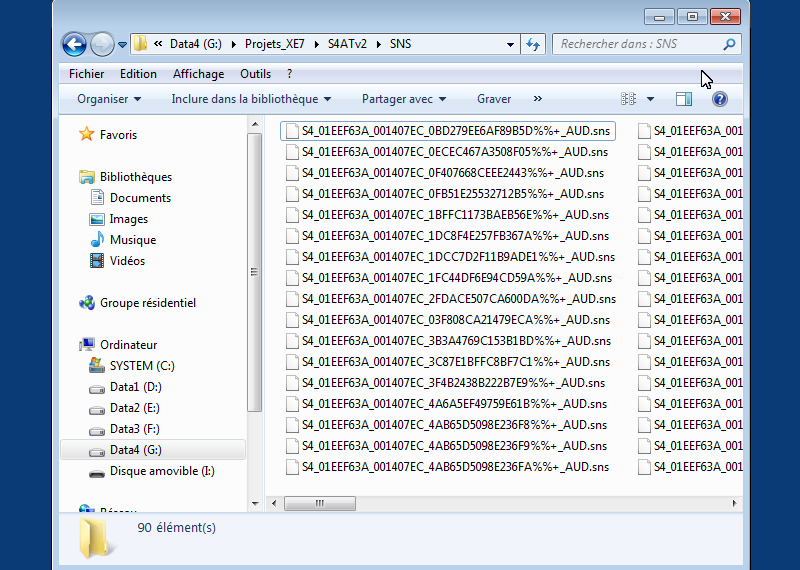The height and width of the screenshot is (570, 800).
Task: Select file ending 0BD279EE6AF89B5D%%+_AUD.sns
Action: 448,131
